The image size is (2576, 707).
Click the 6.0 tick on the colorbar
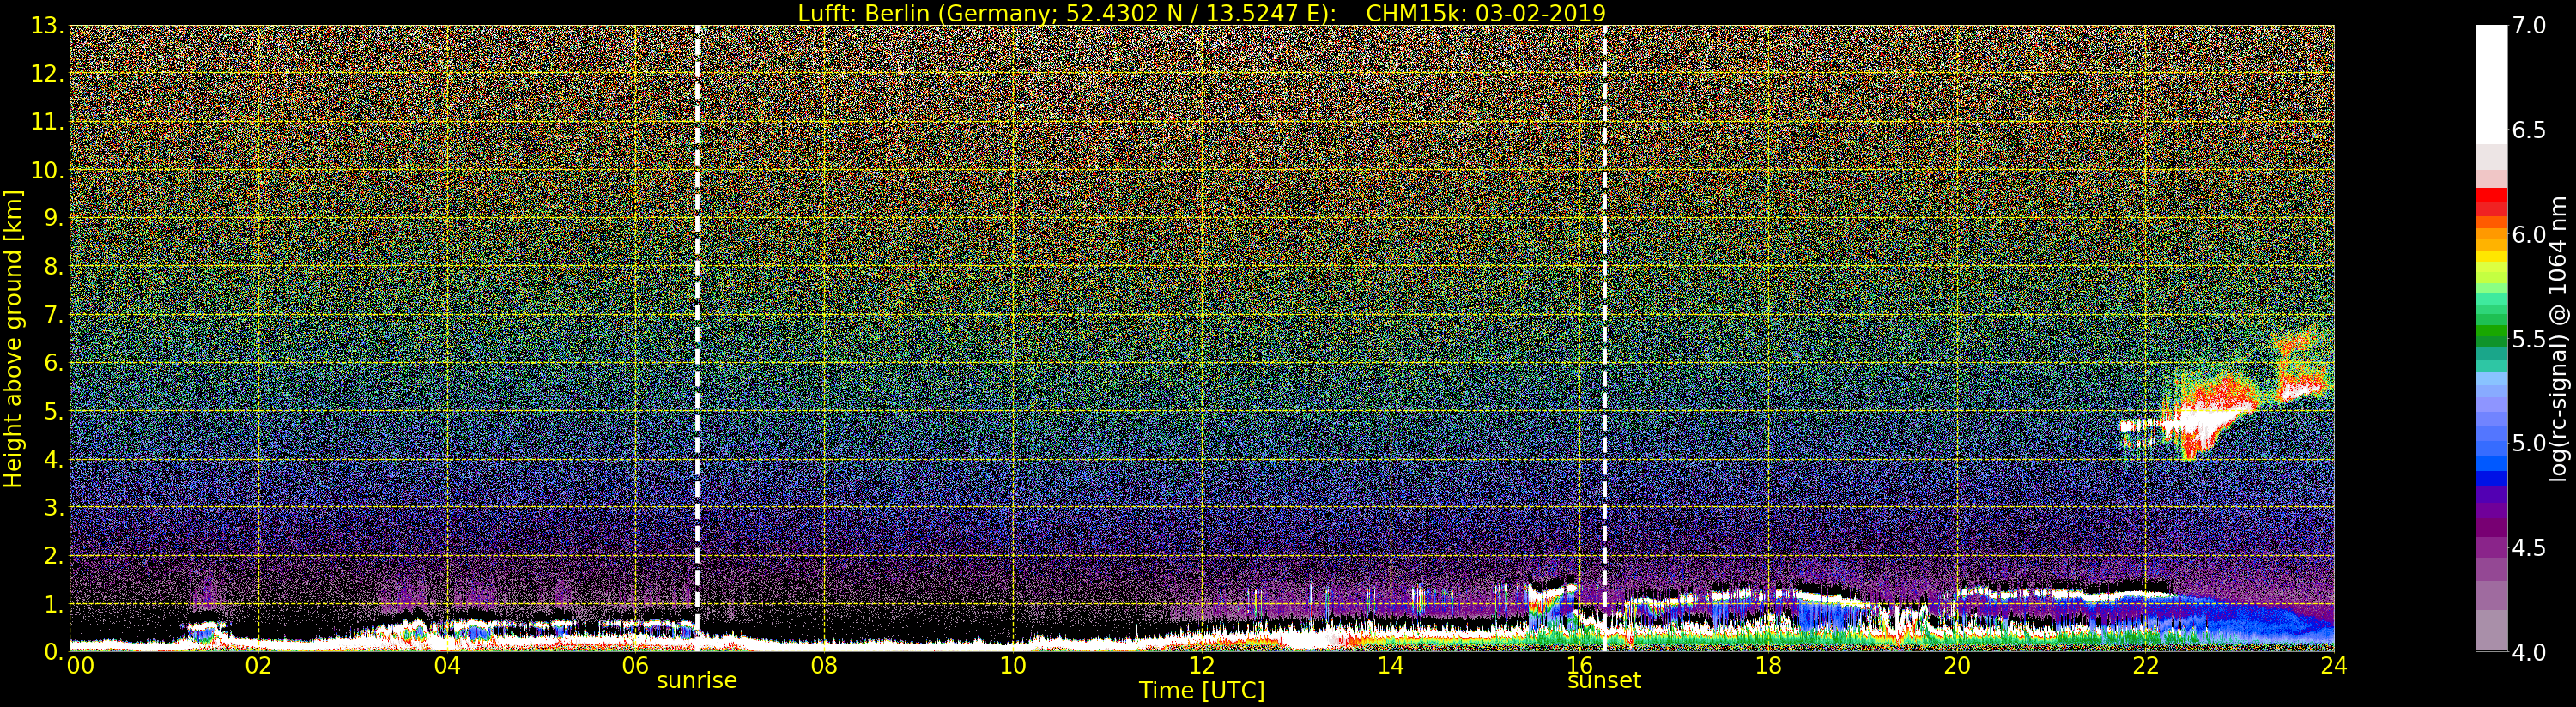tap(2528, 235)
